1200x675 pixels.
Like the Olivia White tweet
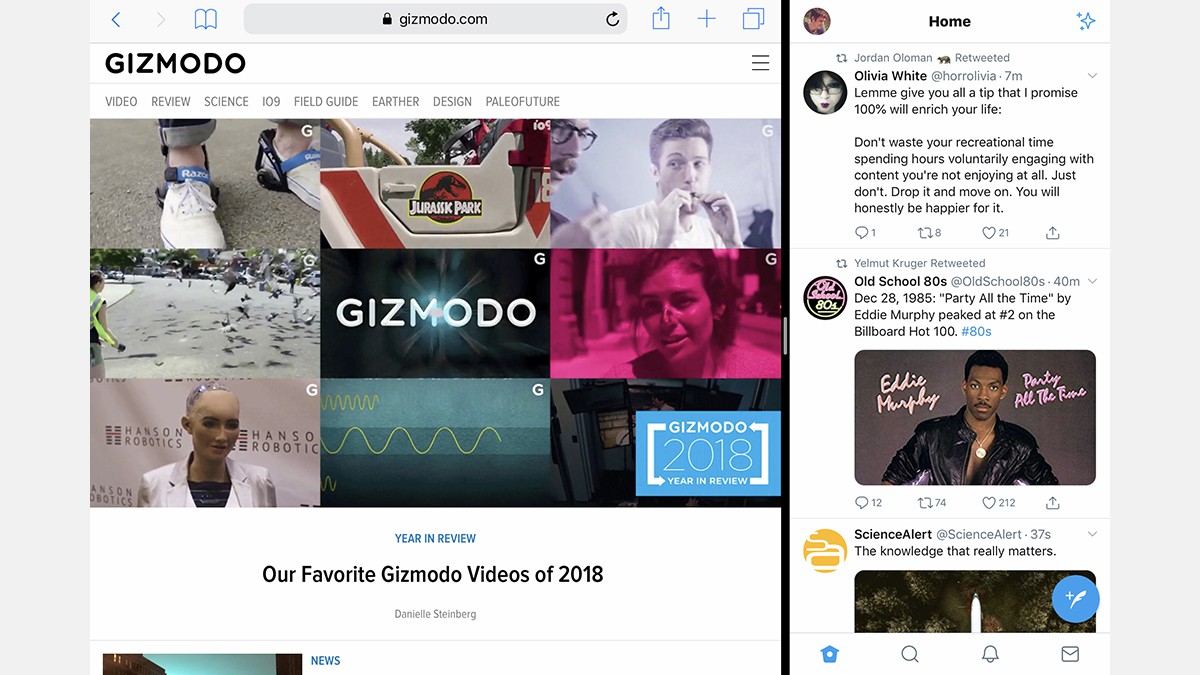(989, 233)
